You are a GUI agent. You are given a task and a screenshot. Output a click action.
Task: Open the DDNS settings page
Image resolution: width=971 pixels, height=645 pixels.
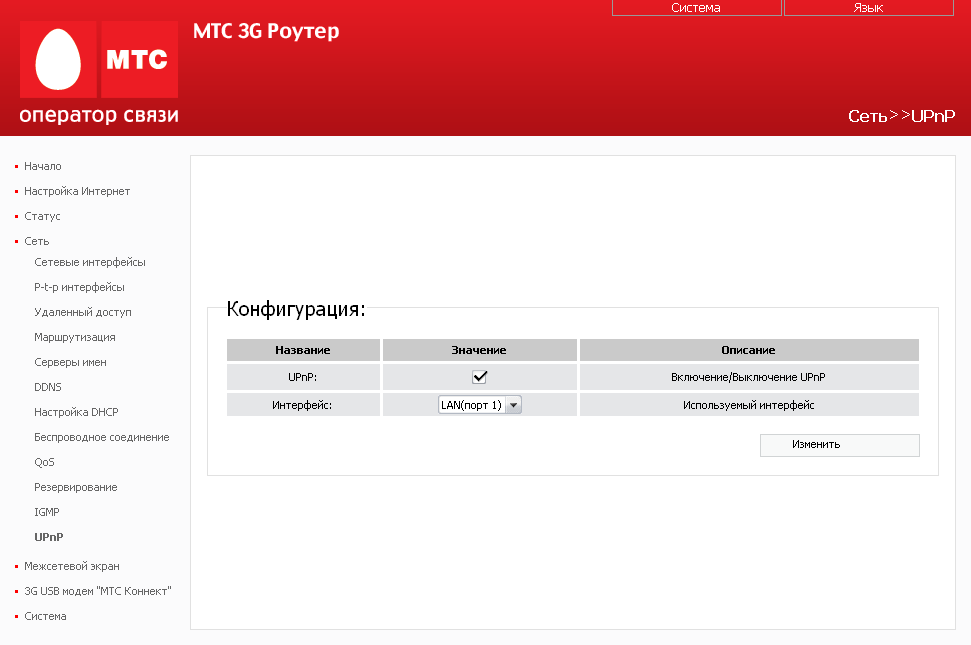click(48, 387)
